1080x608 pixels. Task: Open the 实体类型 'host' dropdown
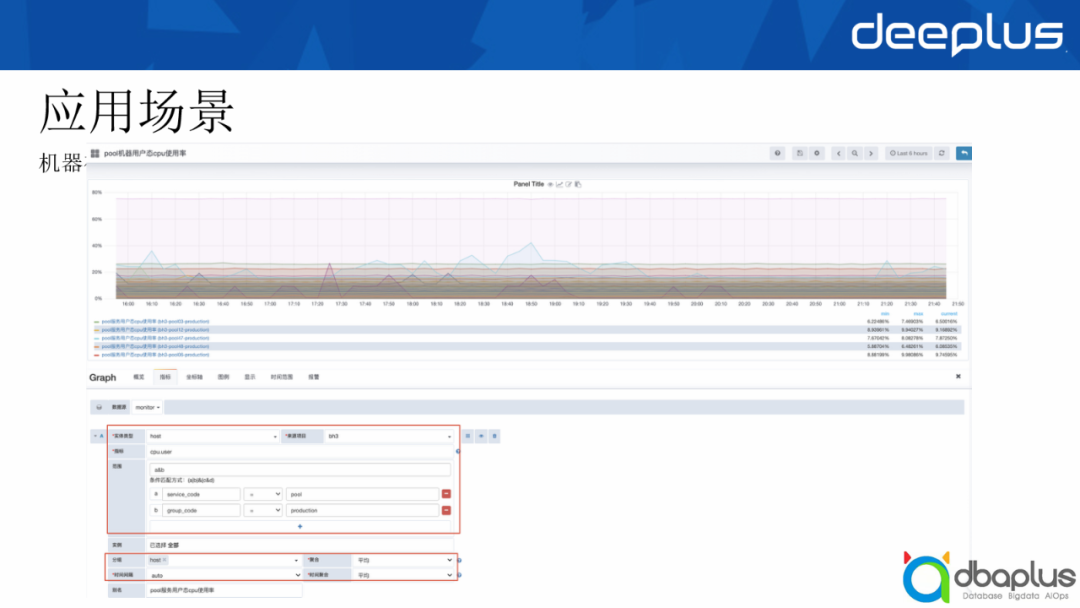point(213,436)
